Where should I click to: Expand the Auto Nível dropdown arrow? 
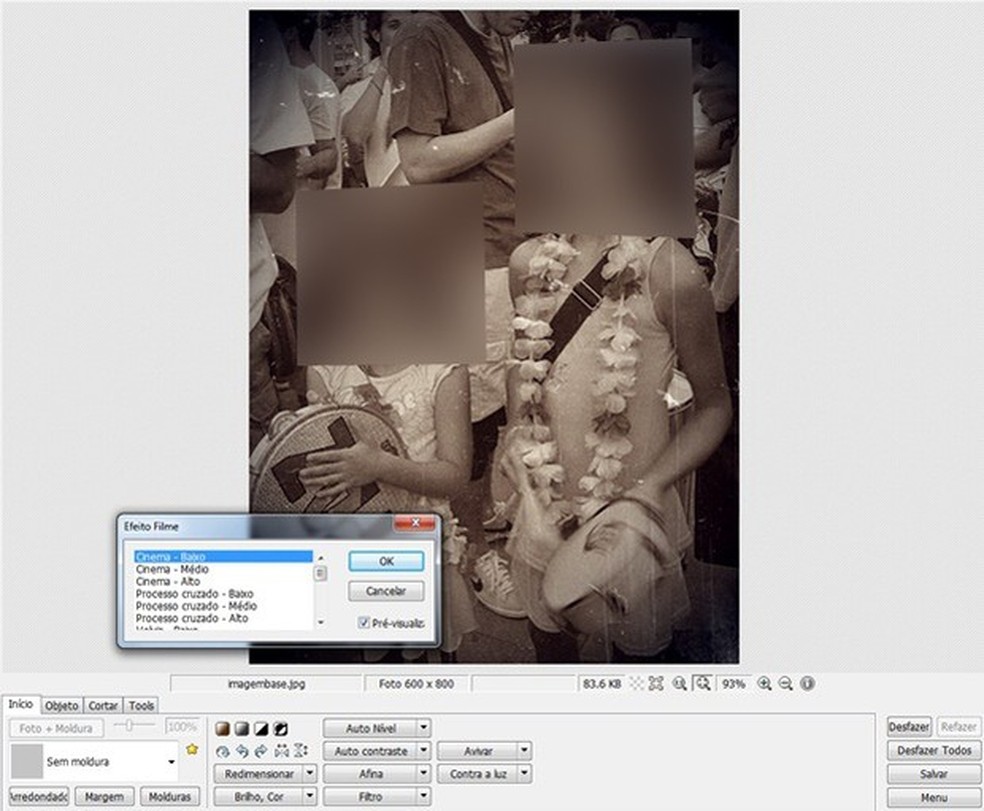424,728
